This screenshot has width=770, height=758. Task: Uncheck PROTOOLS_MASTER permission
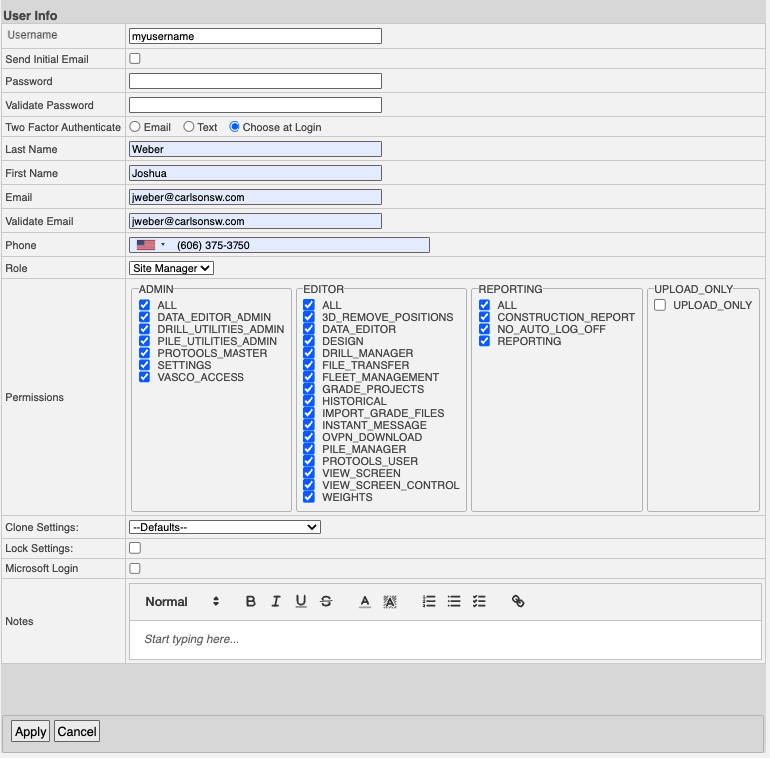[x=144, y=353]
